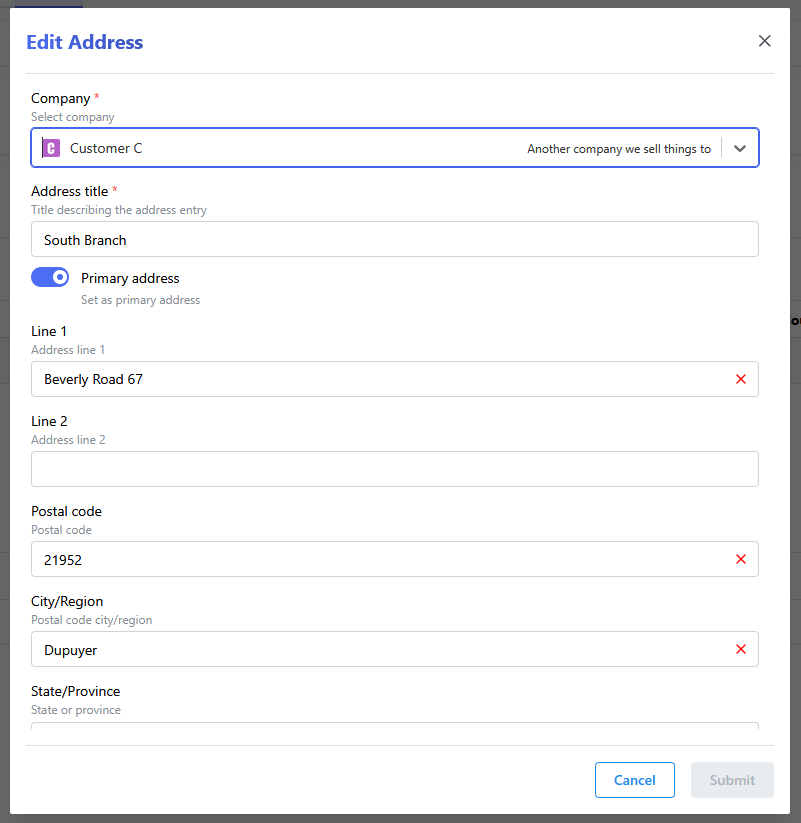Click the Customer C company avatar icon
This screenshot has width=801, height=823.
point(51,148)
